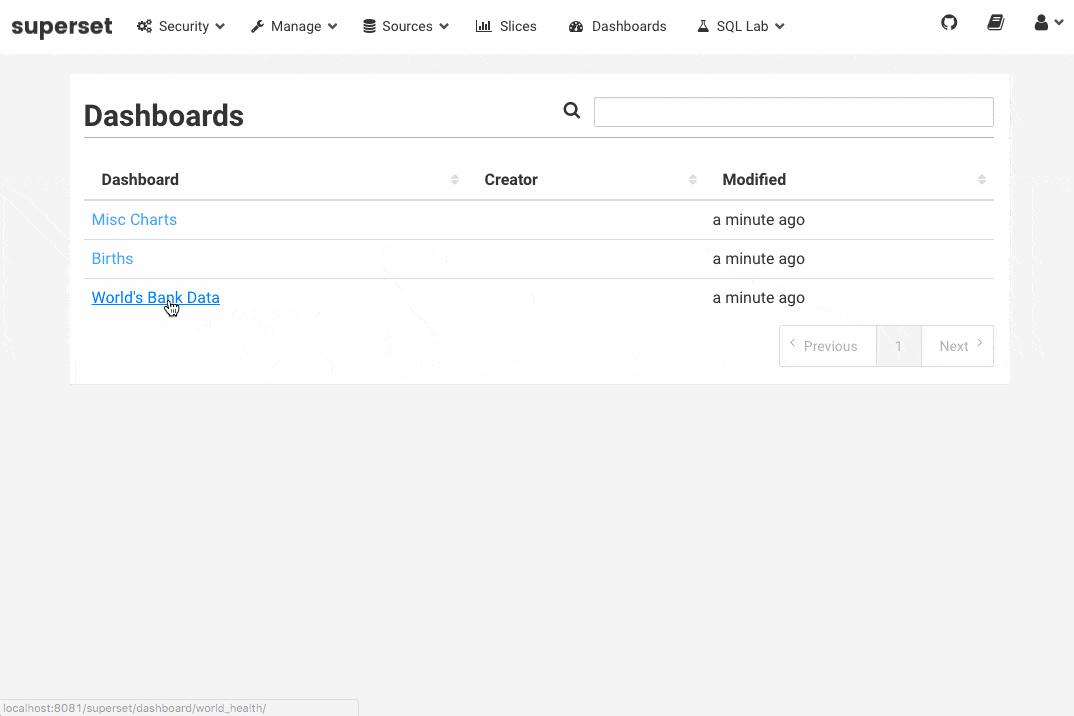
Task: Open the Births dashboard link
Action: (x=112, y=259)
